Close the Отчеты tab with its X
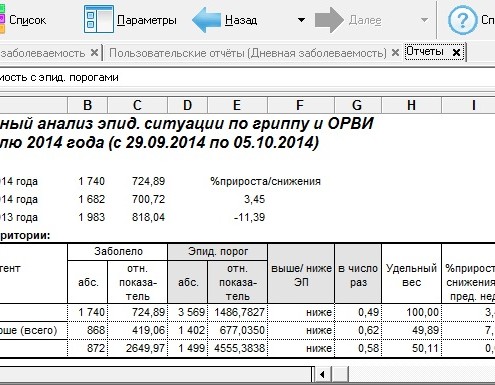This screenshot has width=495, height=385. tap(456, 52)
